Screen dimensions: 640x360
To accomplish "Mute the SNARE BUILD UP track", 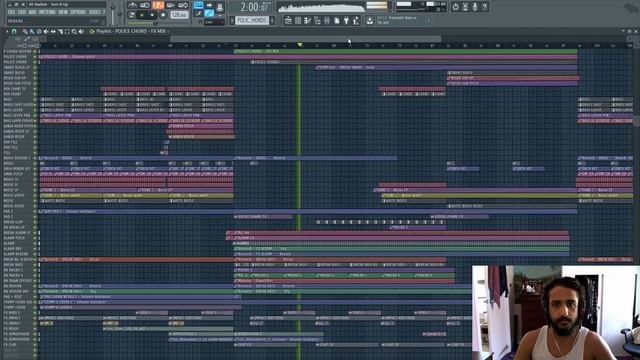I will coord(35,67).
